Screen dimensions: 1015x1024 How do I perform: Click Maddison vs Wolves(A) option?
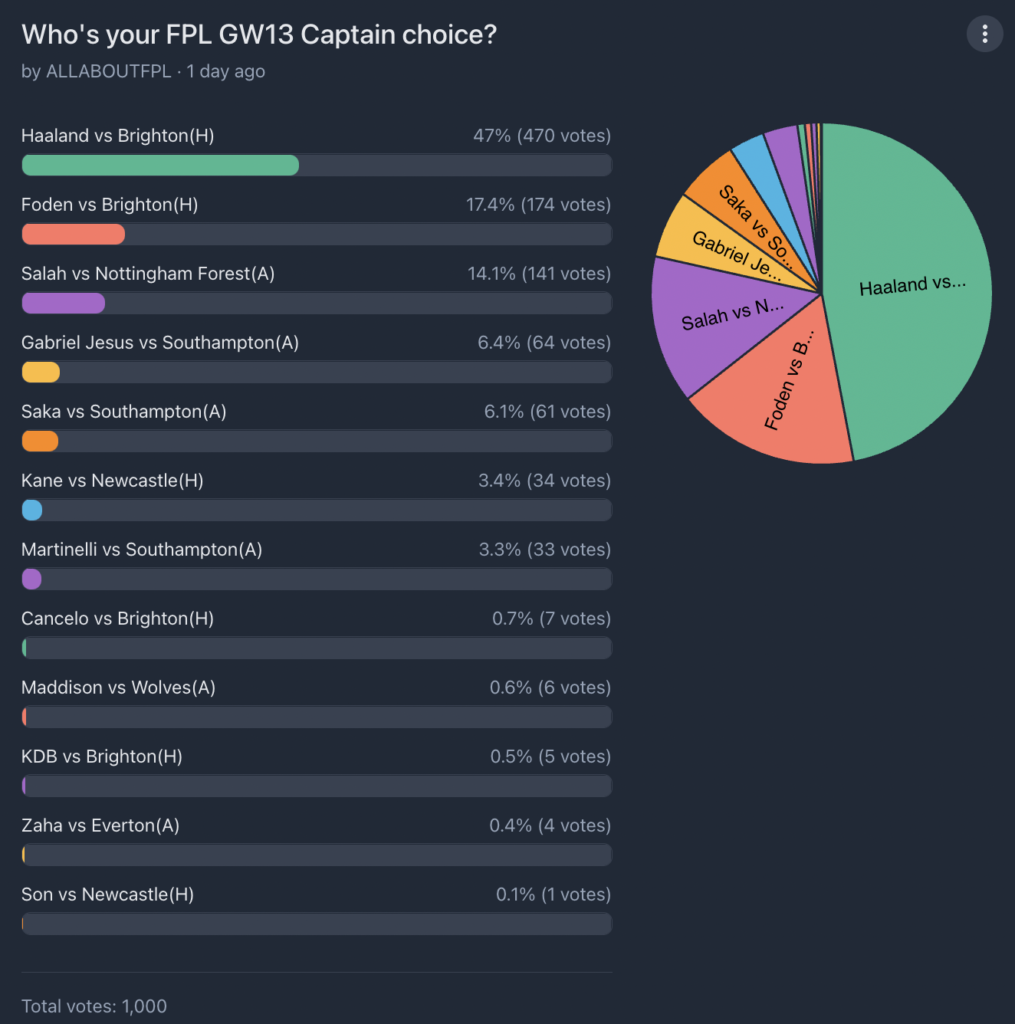click(x=118, y=688)
